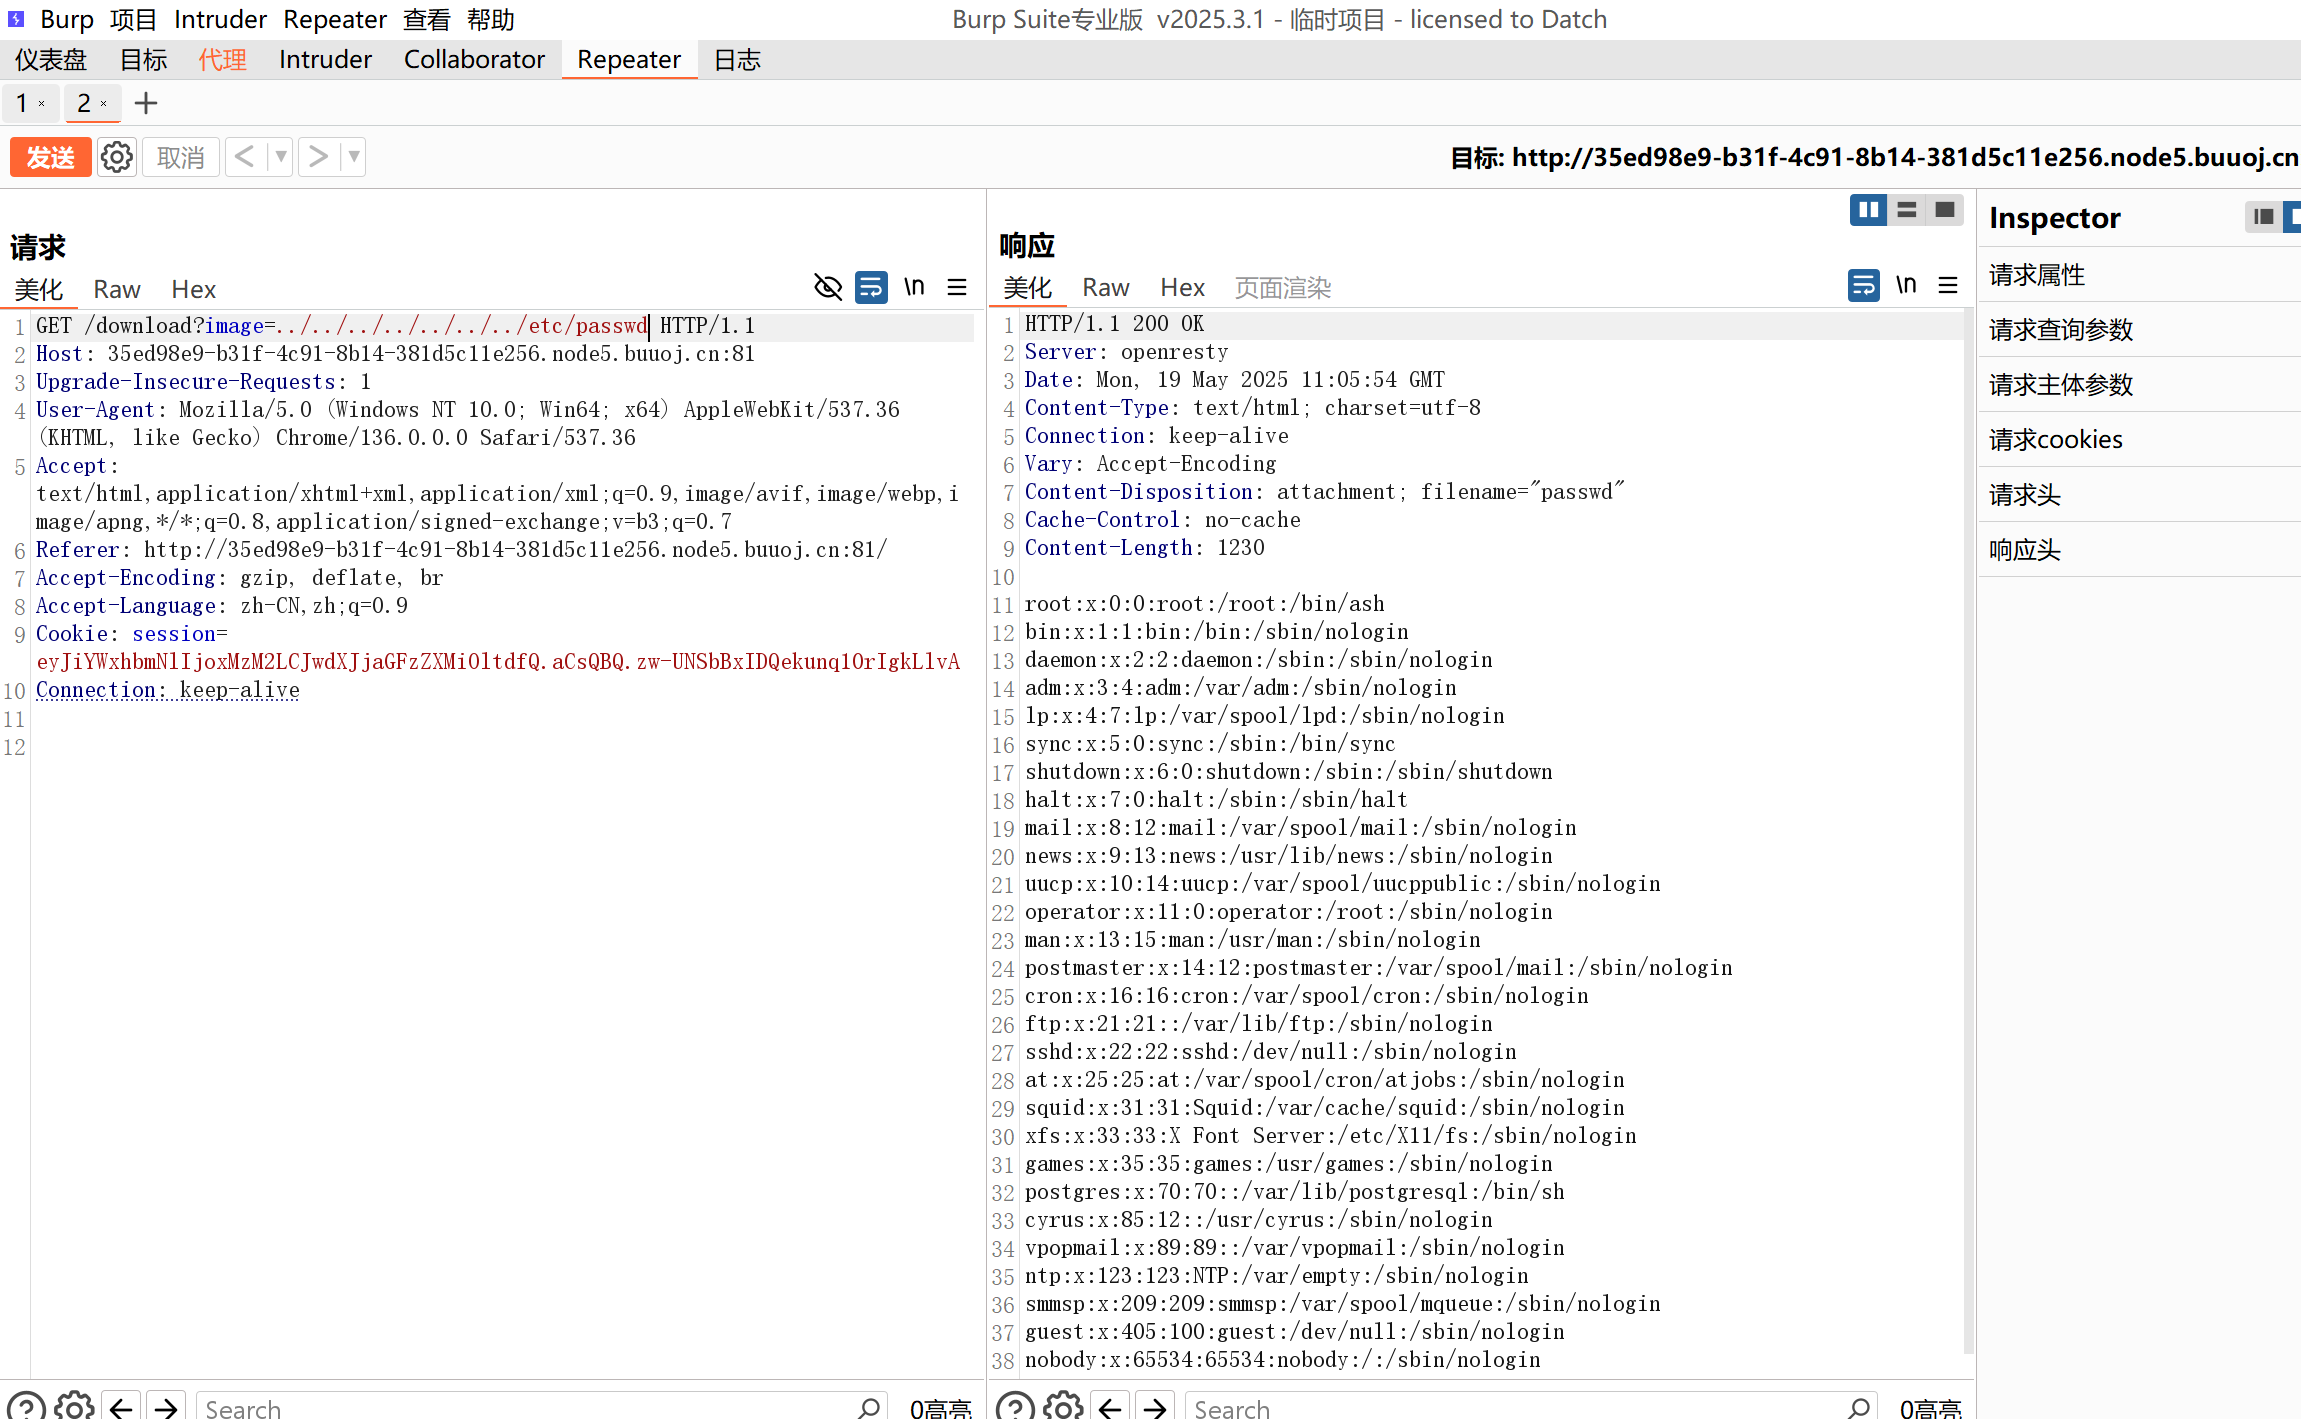Screen dimensions: 2301x1419
Task: Toggle line wrap icon in request panel
Action: (x=871, y=288)
